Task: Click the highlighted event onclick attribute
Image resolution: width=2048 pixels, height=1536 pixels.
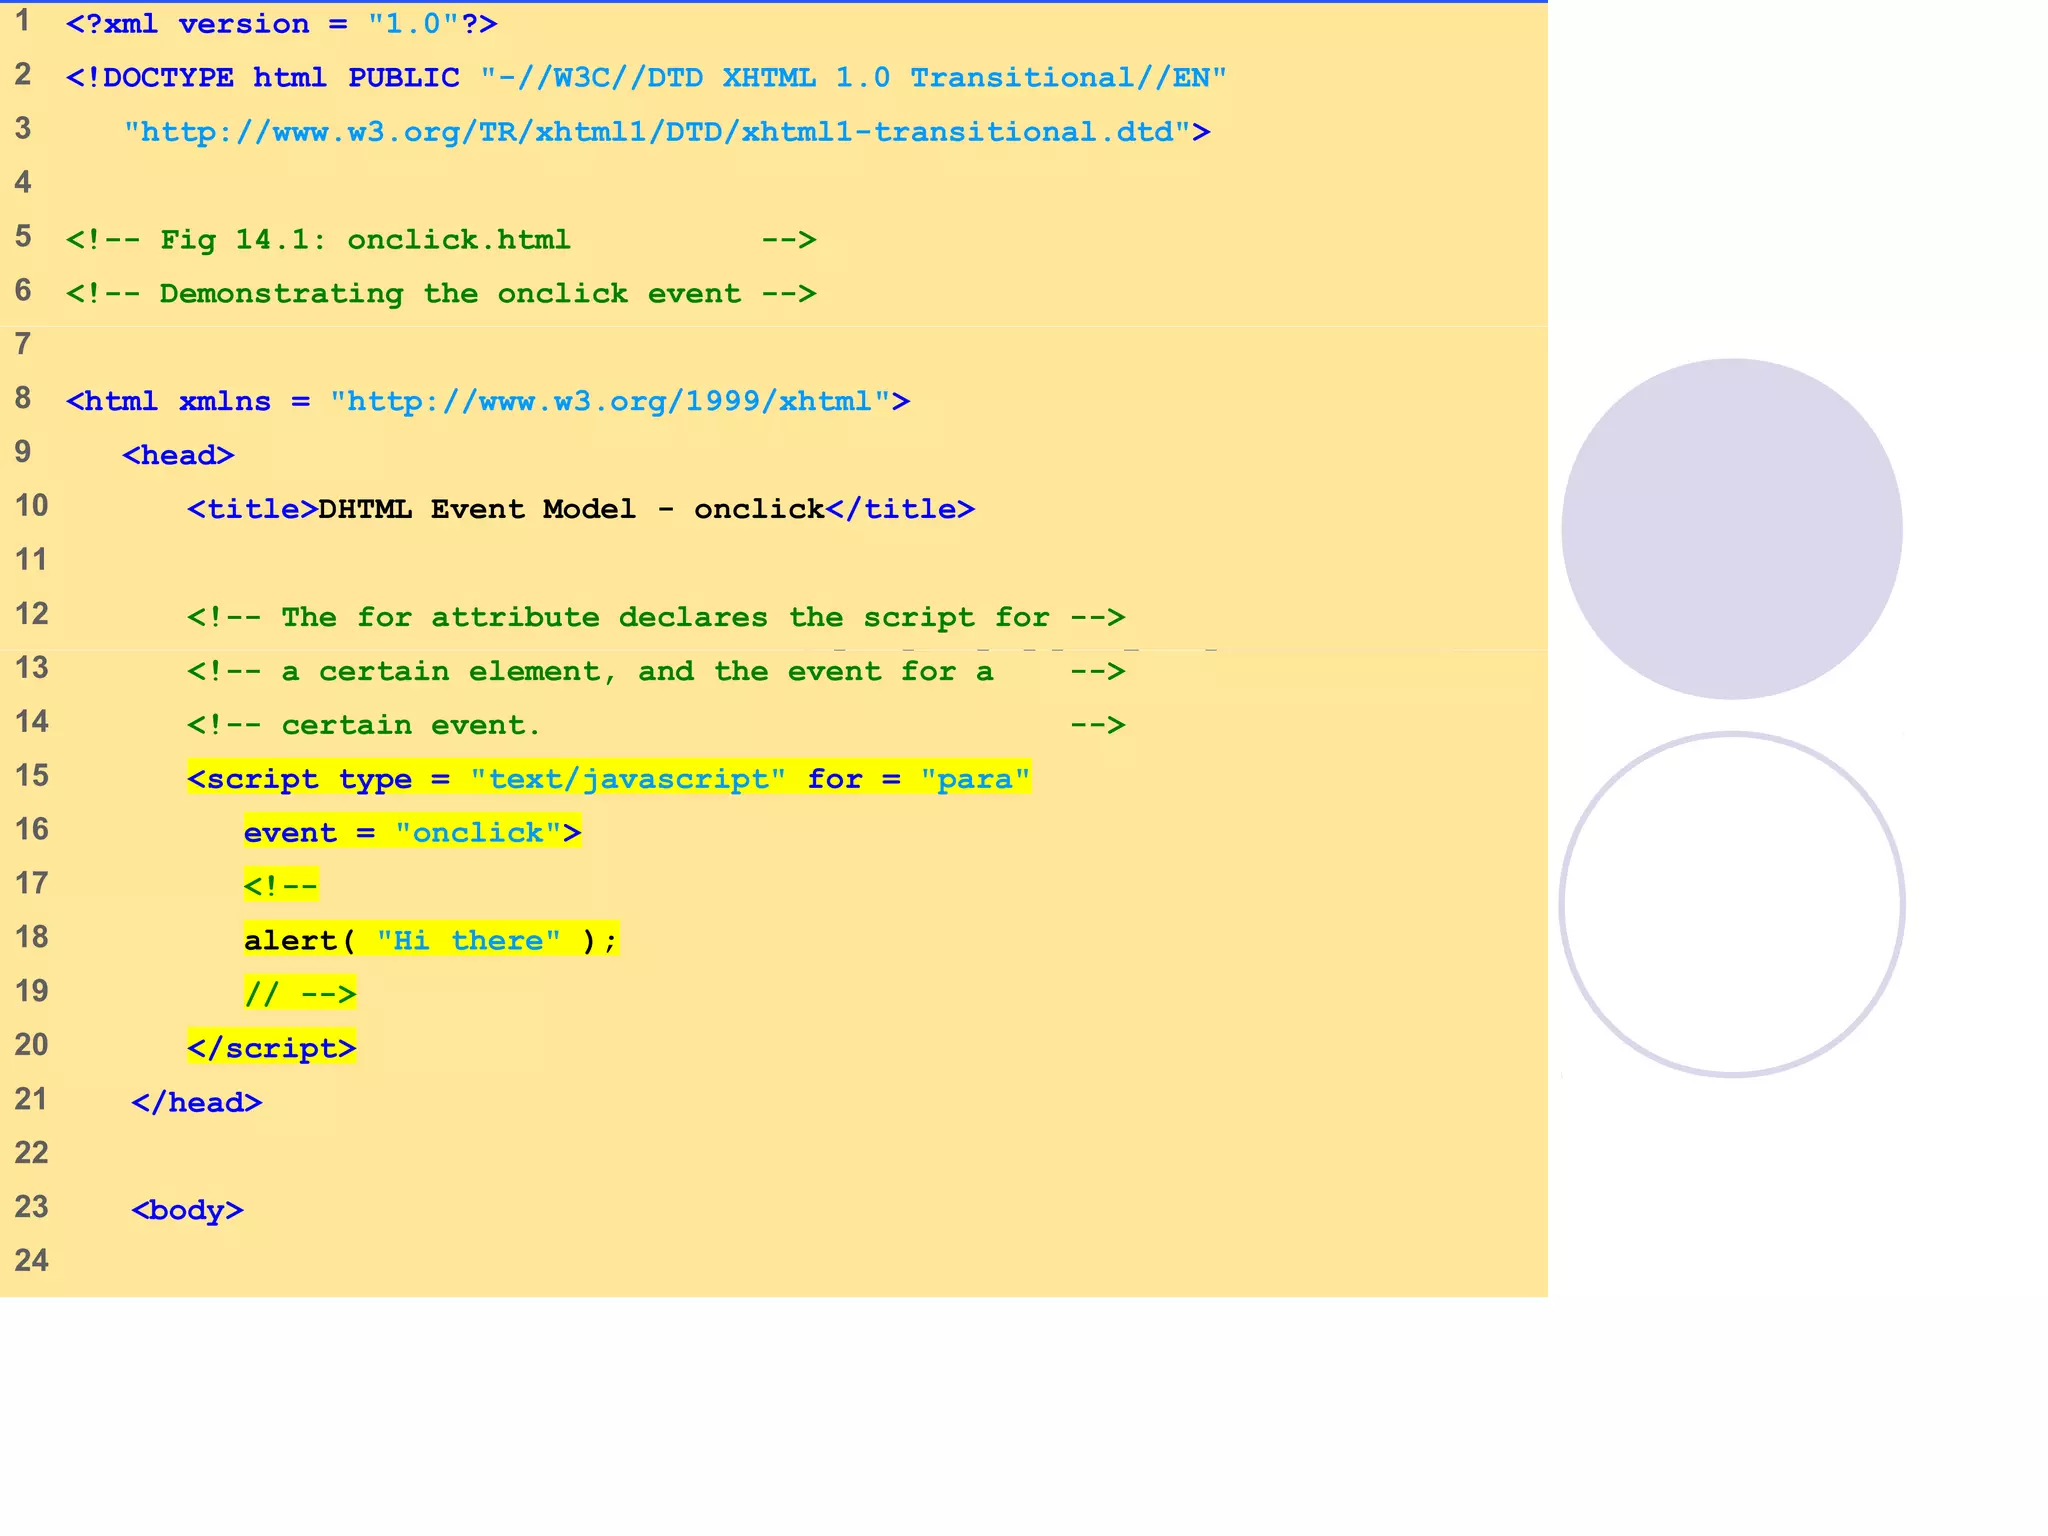Action: [411, 833]
